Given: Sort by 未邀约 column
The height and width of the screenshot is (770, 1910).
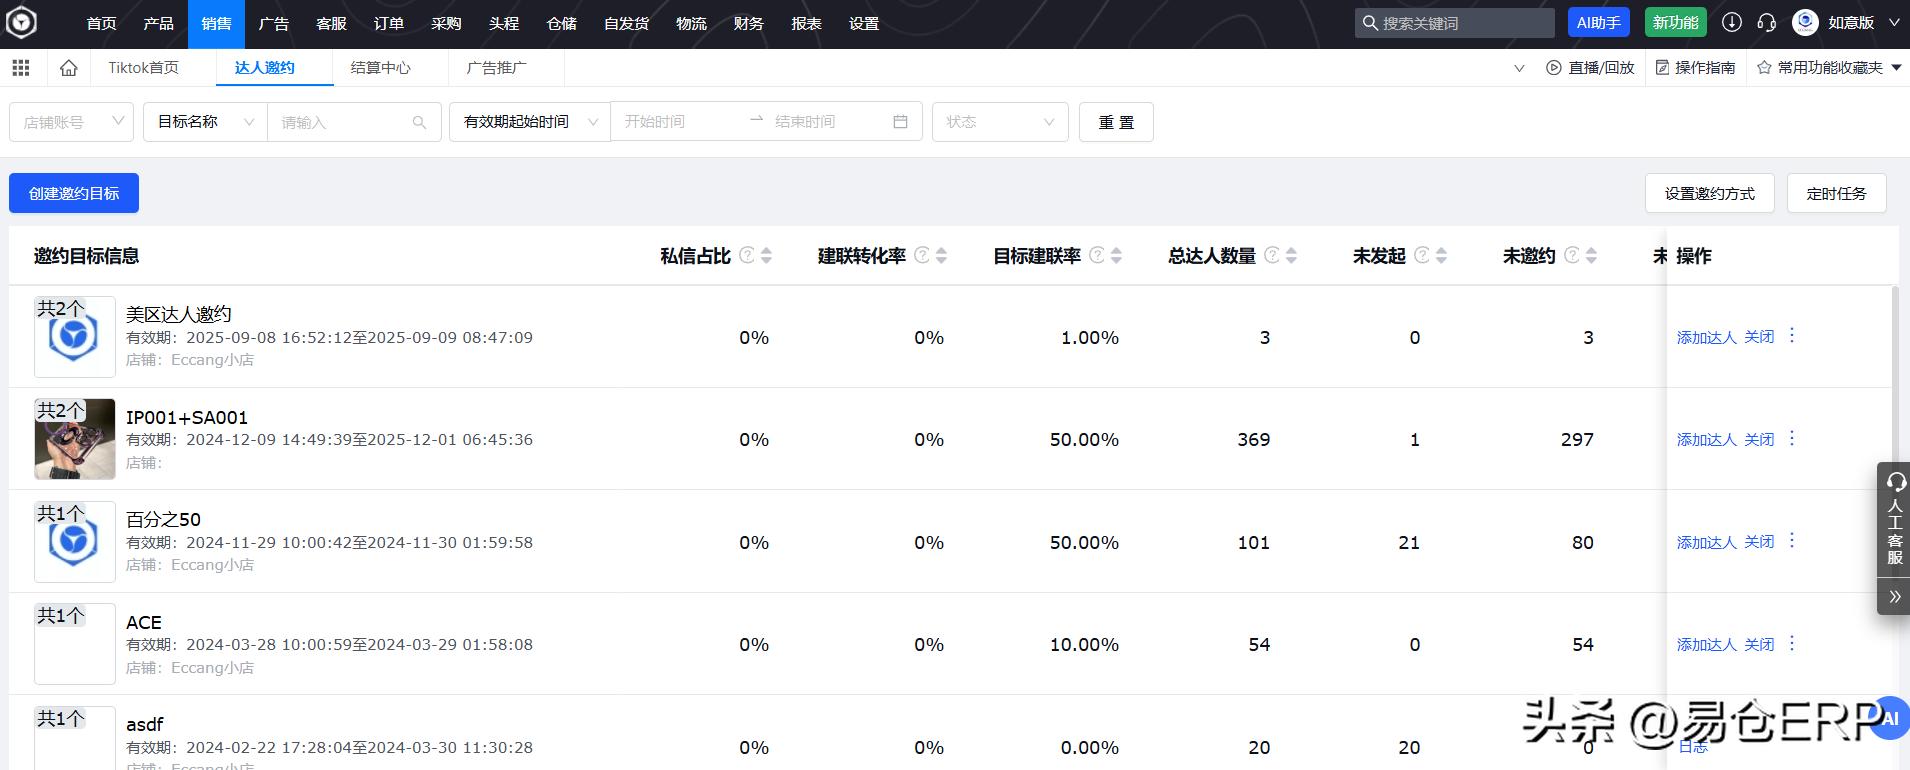Looking at the screenshot, I should (x=1591, y=255).
